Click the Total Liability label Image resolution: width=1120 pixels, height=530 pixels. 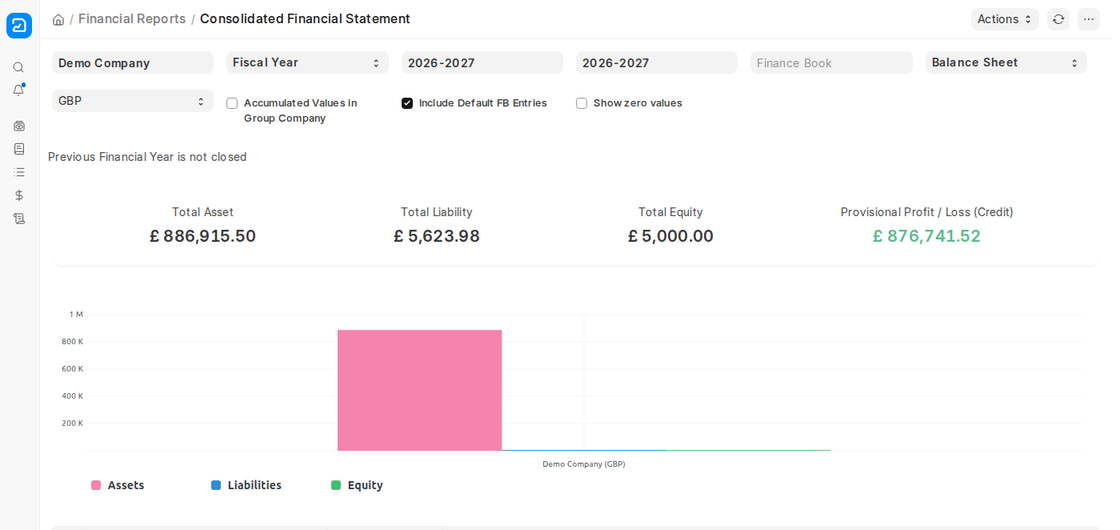click(x=436, y=212)
